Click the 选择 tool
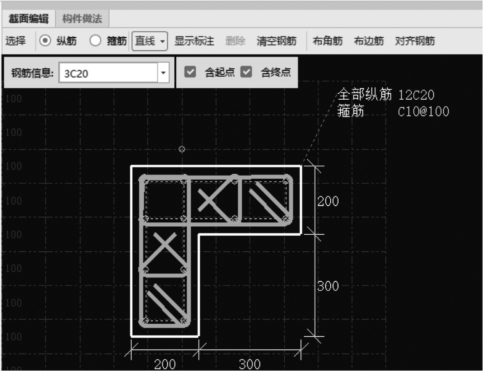 pos(15,41)
